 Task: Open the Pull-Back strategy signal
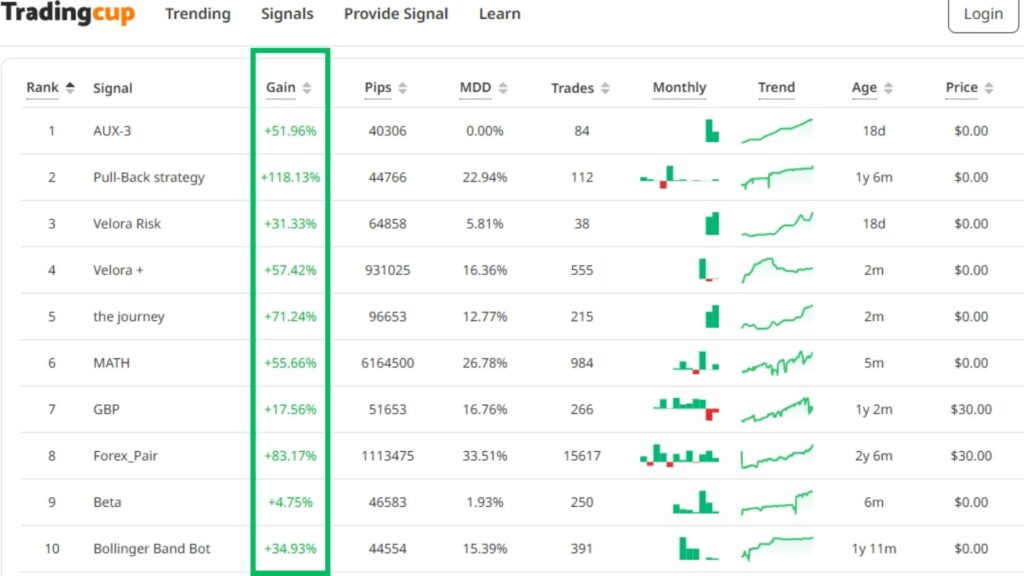pos(148,177)
